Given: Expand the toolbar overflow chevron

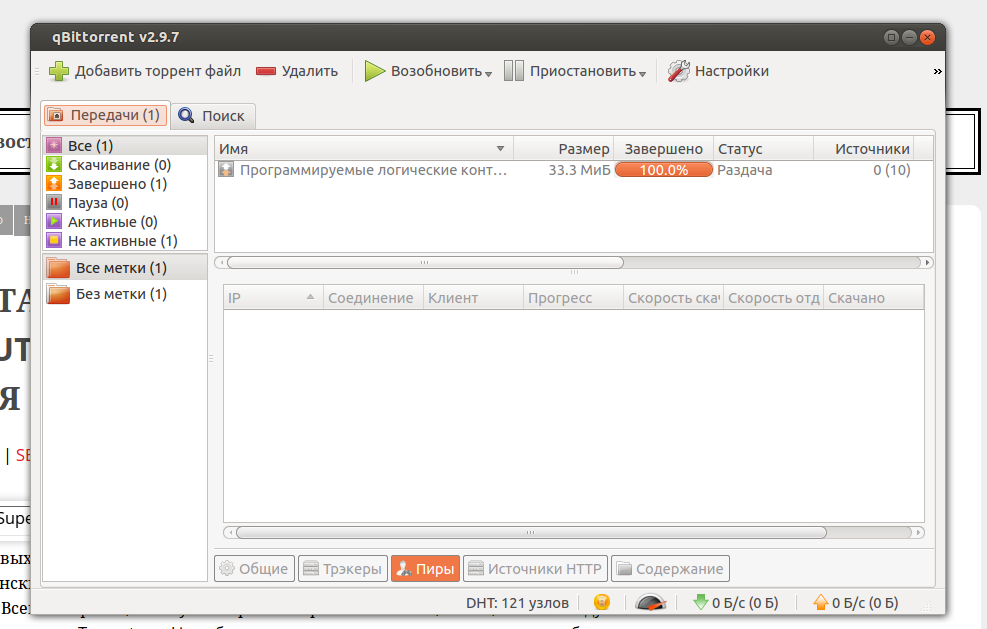Looking at the screenshot, I should tap(937, 71).
